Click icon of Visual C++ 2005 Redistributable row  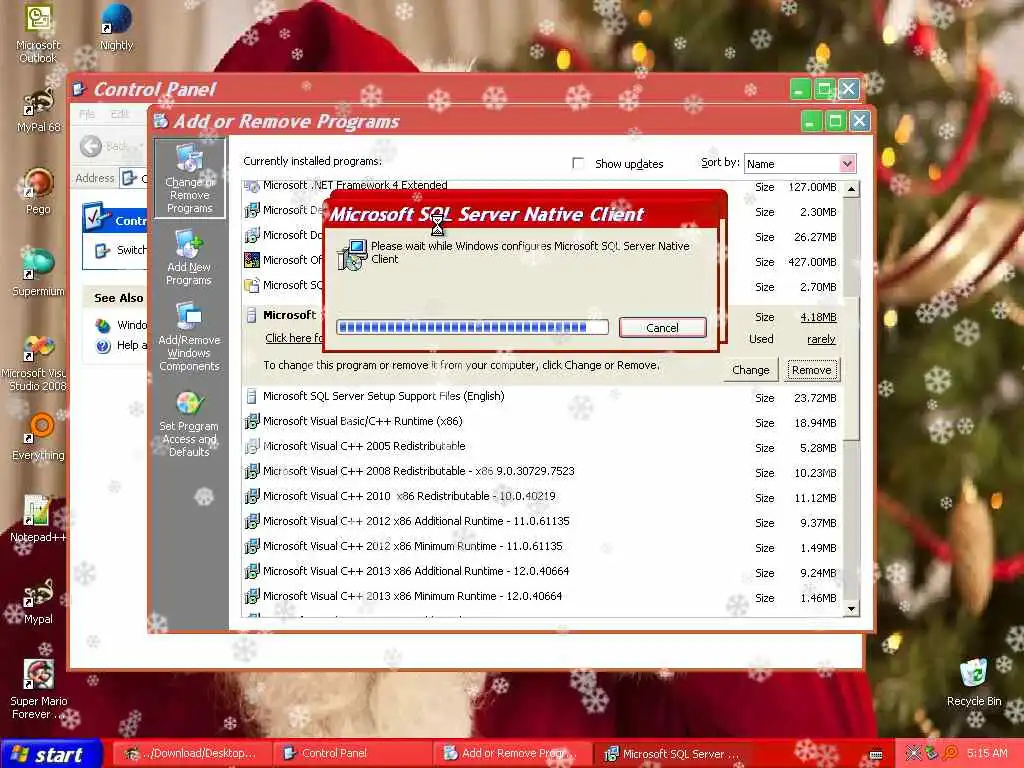(x=251, y=447)
